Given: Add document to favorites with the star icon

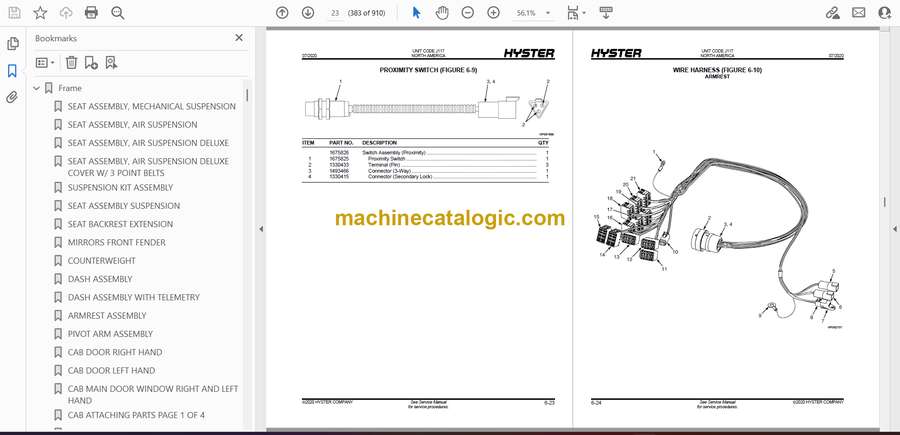Looking at the screenshot, I should click(x=40, y=13).
